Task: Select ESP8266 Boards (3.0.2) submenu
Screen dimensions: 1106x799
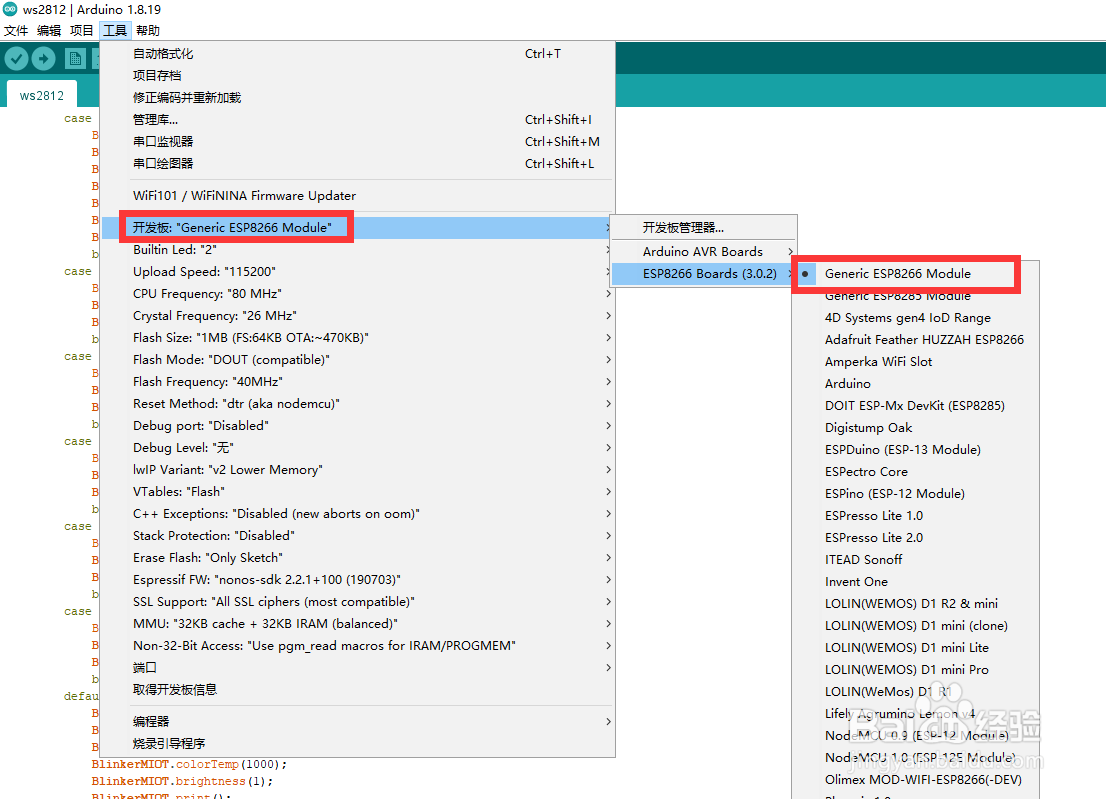Action: pos(703,274)
